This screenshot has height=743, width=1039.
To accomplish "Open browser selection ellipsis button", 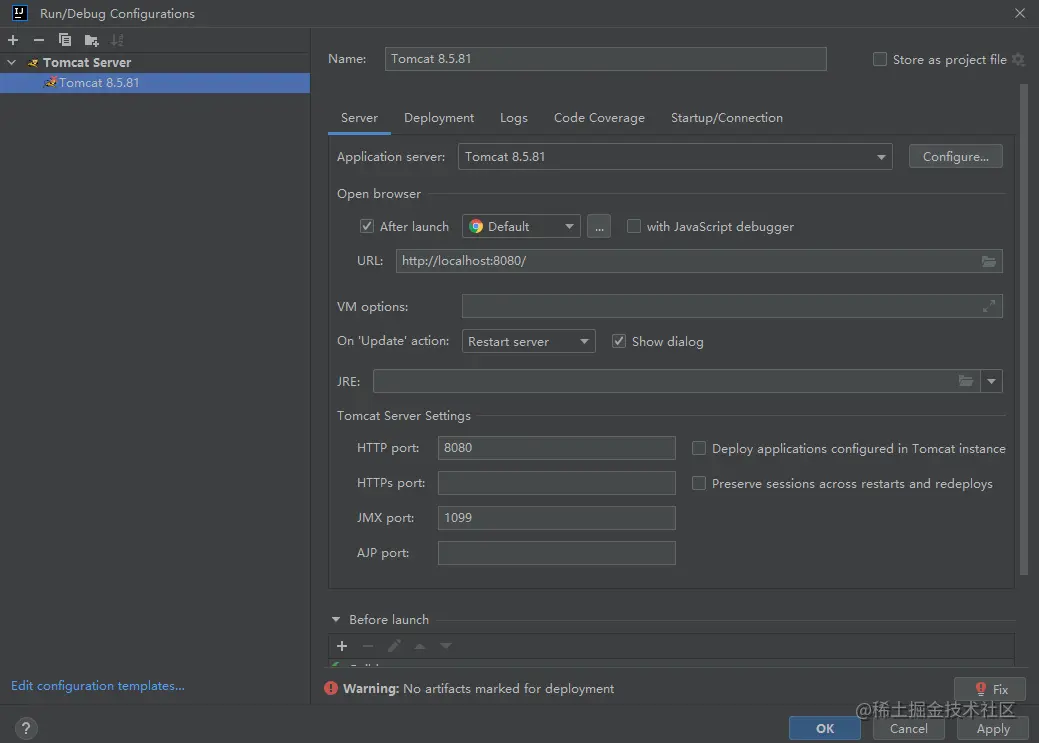I will pyautogui.click(x=599, y=227).
